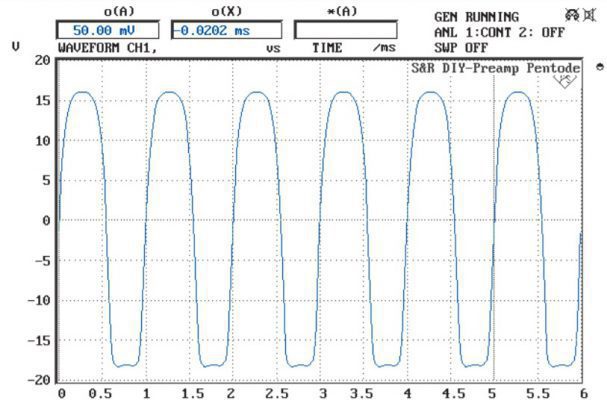Click the 5.5 tick on the time axis

(x=538, y=393)
